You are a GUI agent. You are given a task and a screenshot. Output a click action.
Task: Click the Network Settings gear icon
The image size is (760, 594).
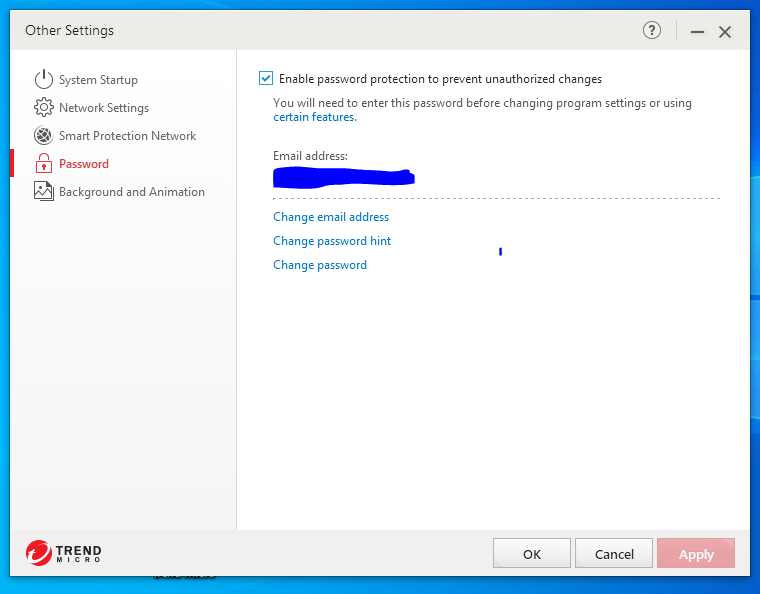coord(43,108)
